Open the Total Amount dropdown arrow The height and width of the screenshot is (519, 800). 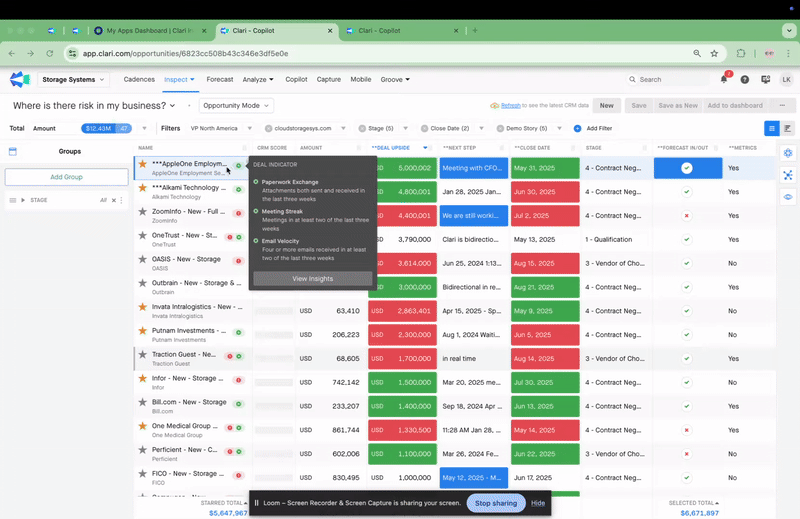coord(144,129)
